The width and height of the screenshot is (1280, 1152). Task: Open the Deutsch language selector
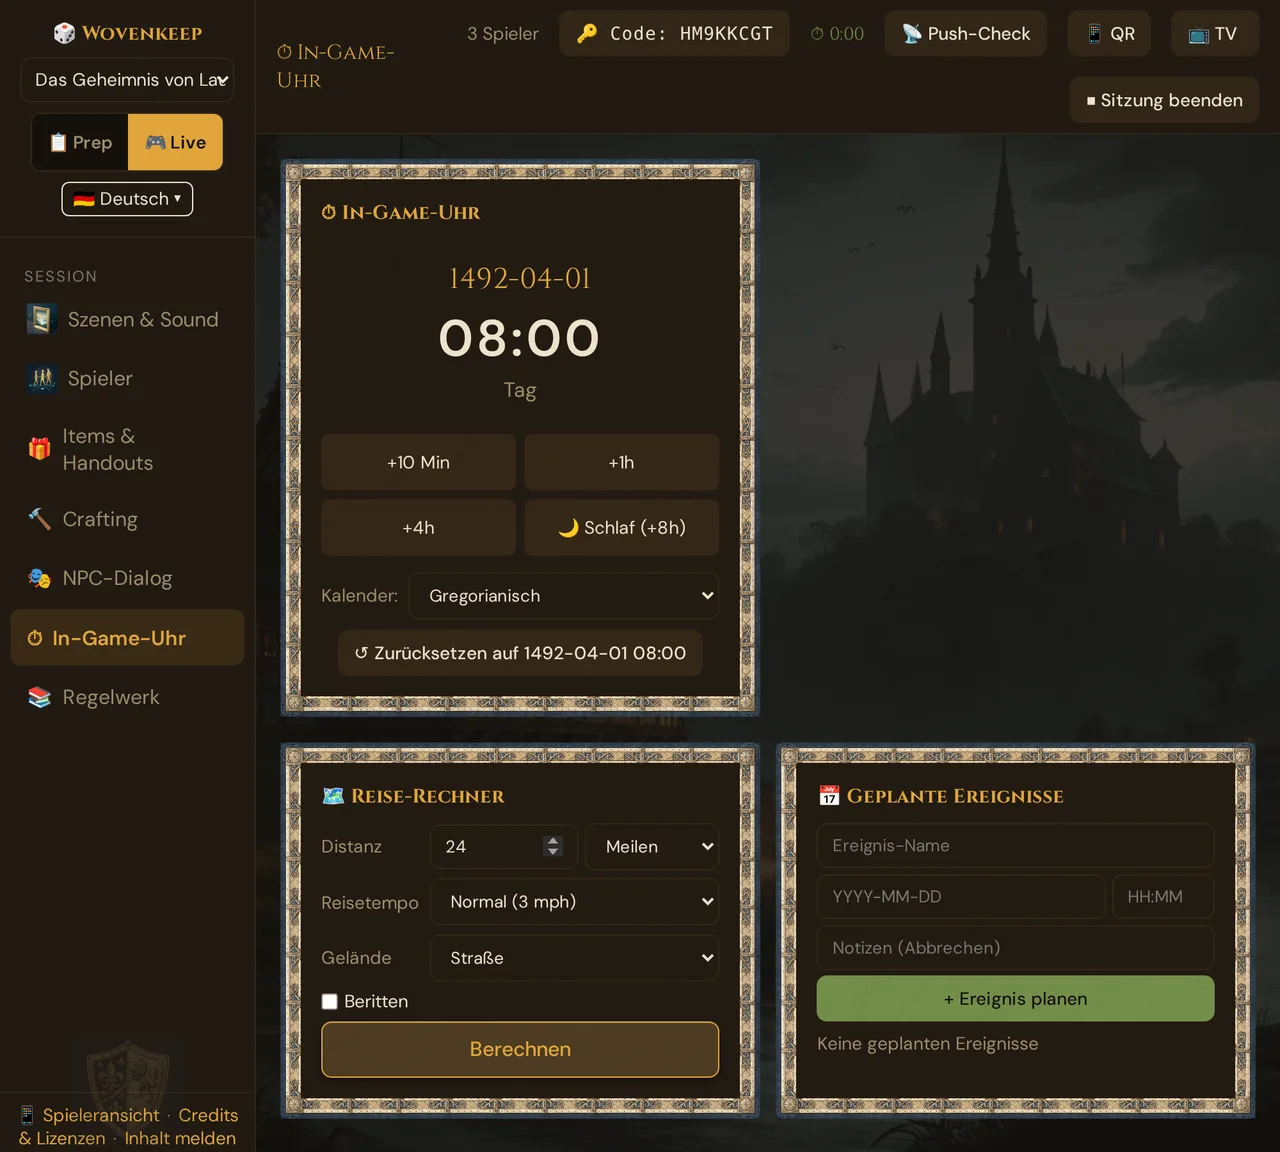click(x=127, y=199)
